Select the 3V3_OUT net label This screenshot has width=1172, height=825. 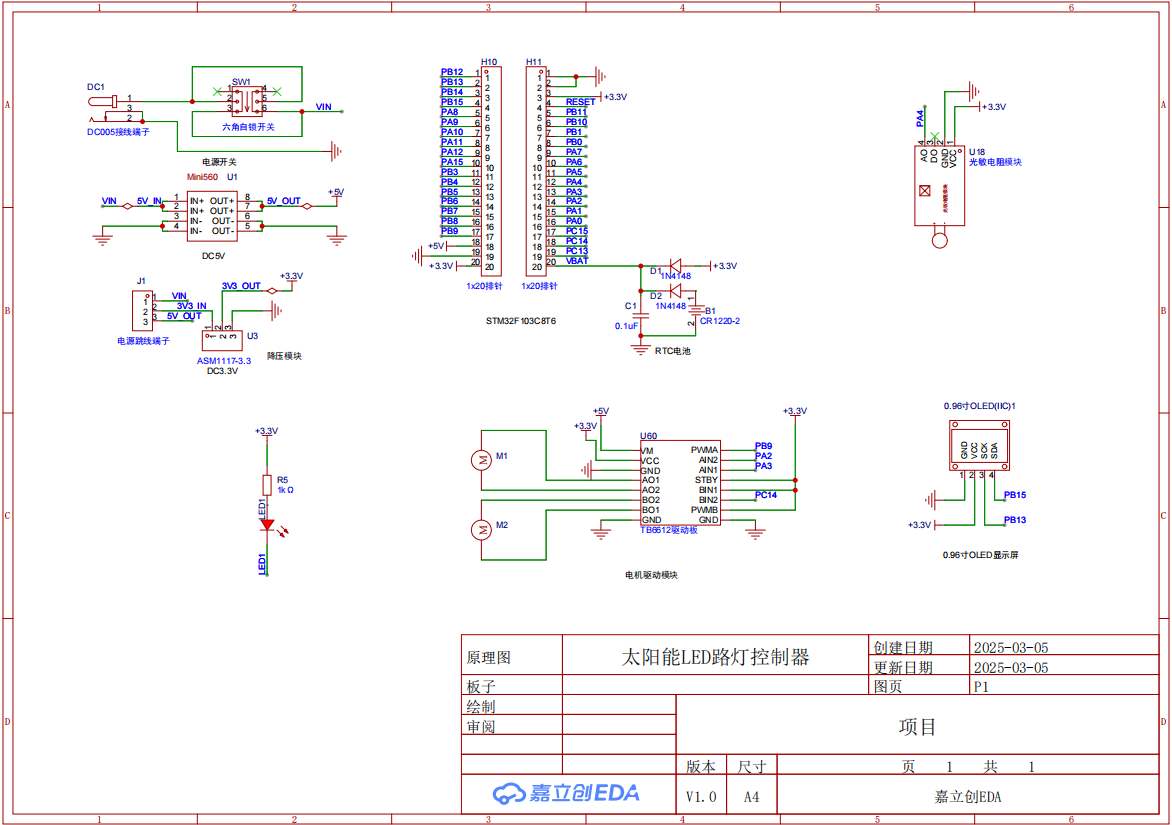[241, 285]
